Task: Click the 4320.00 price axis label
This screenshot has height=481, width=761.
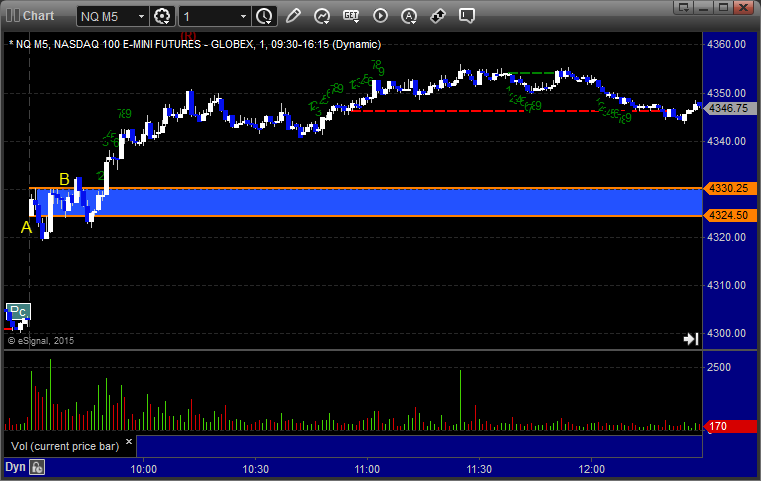Action: (x=727, y=237)
